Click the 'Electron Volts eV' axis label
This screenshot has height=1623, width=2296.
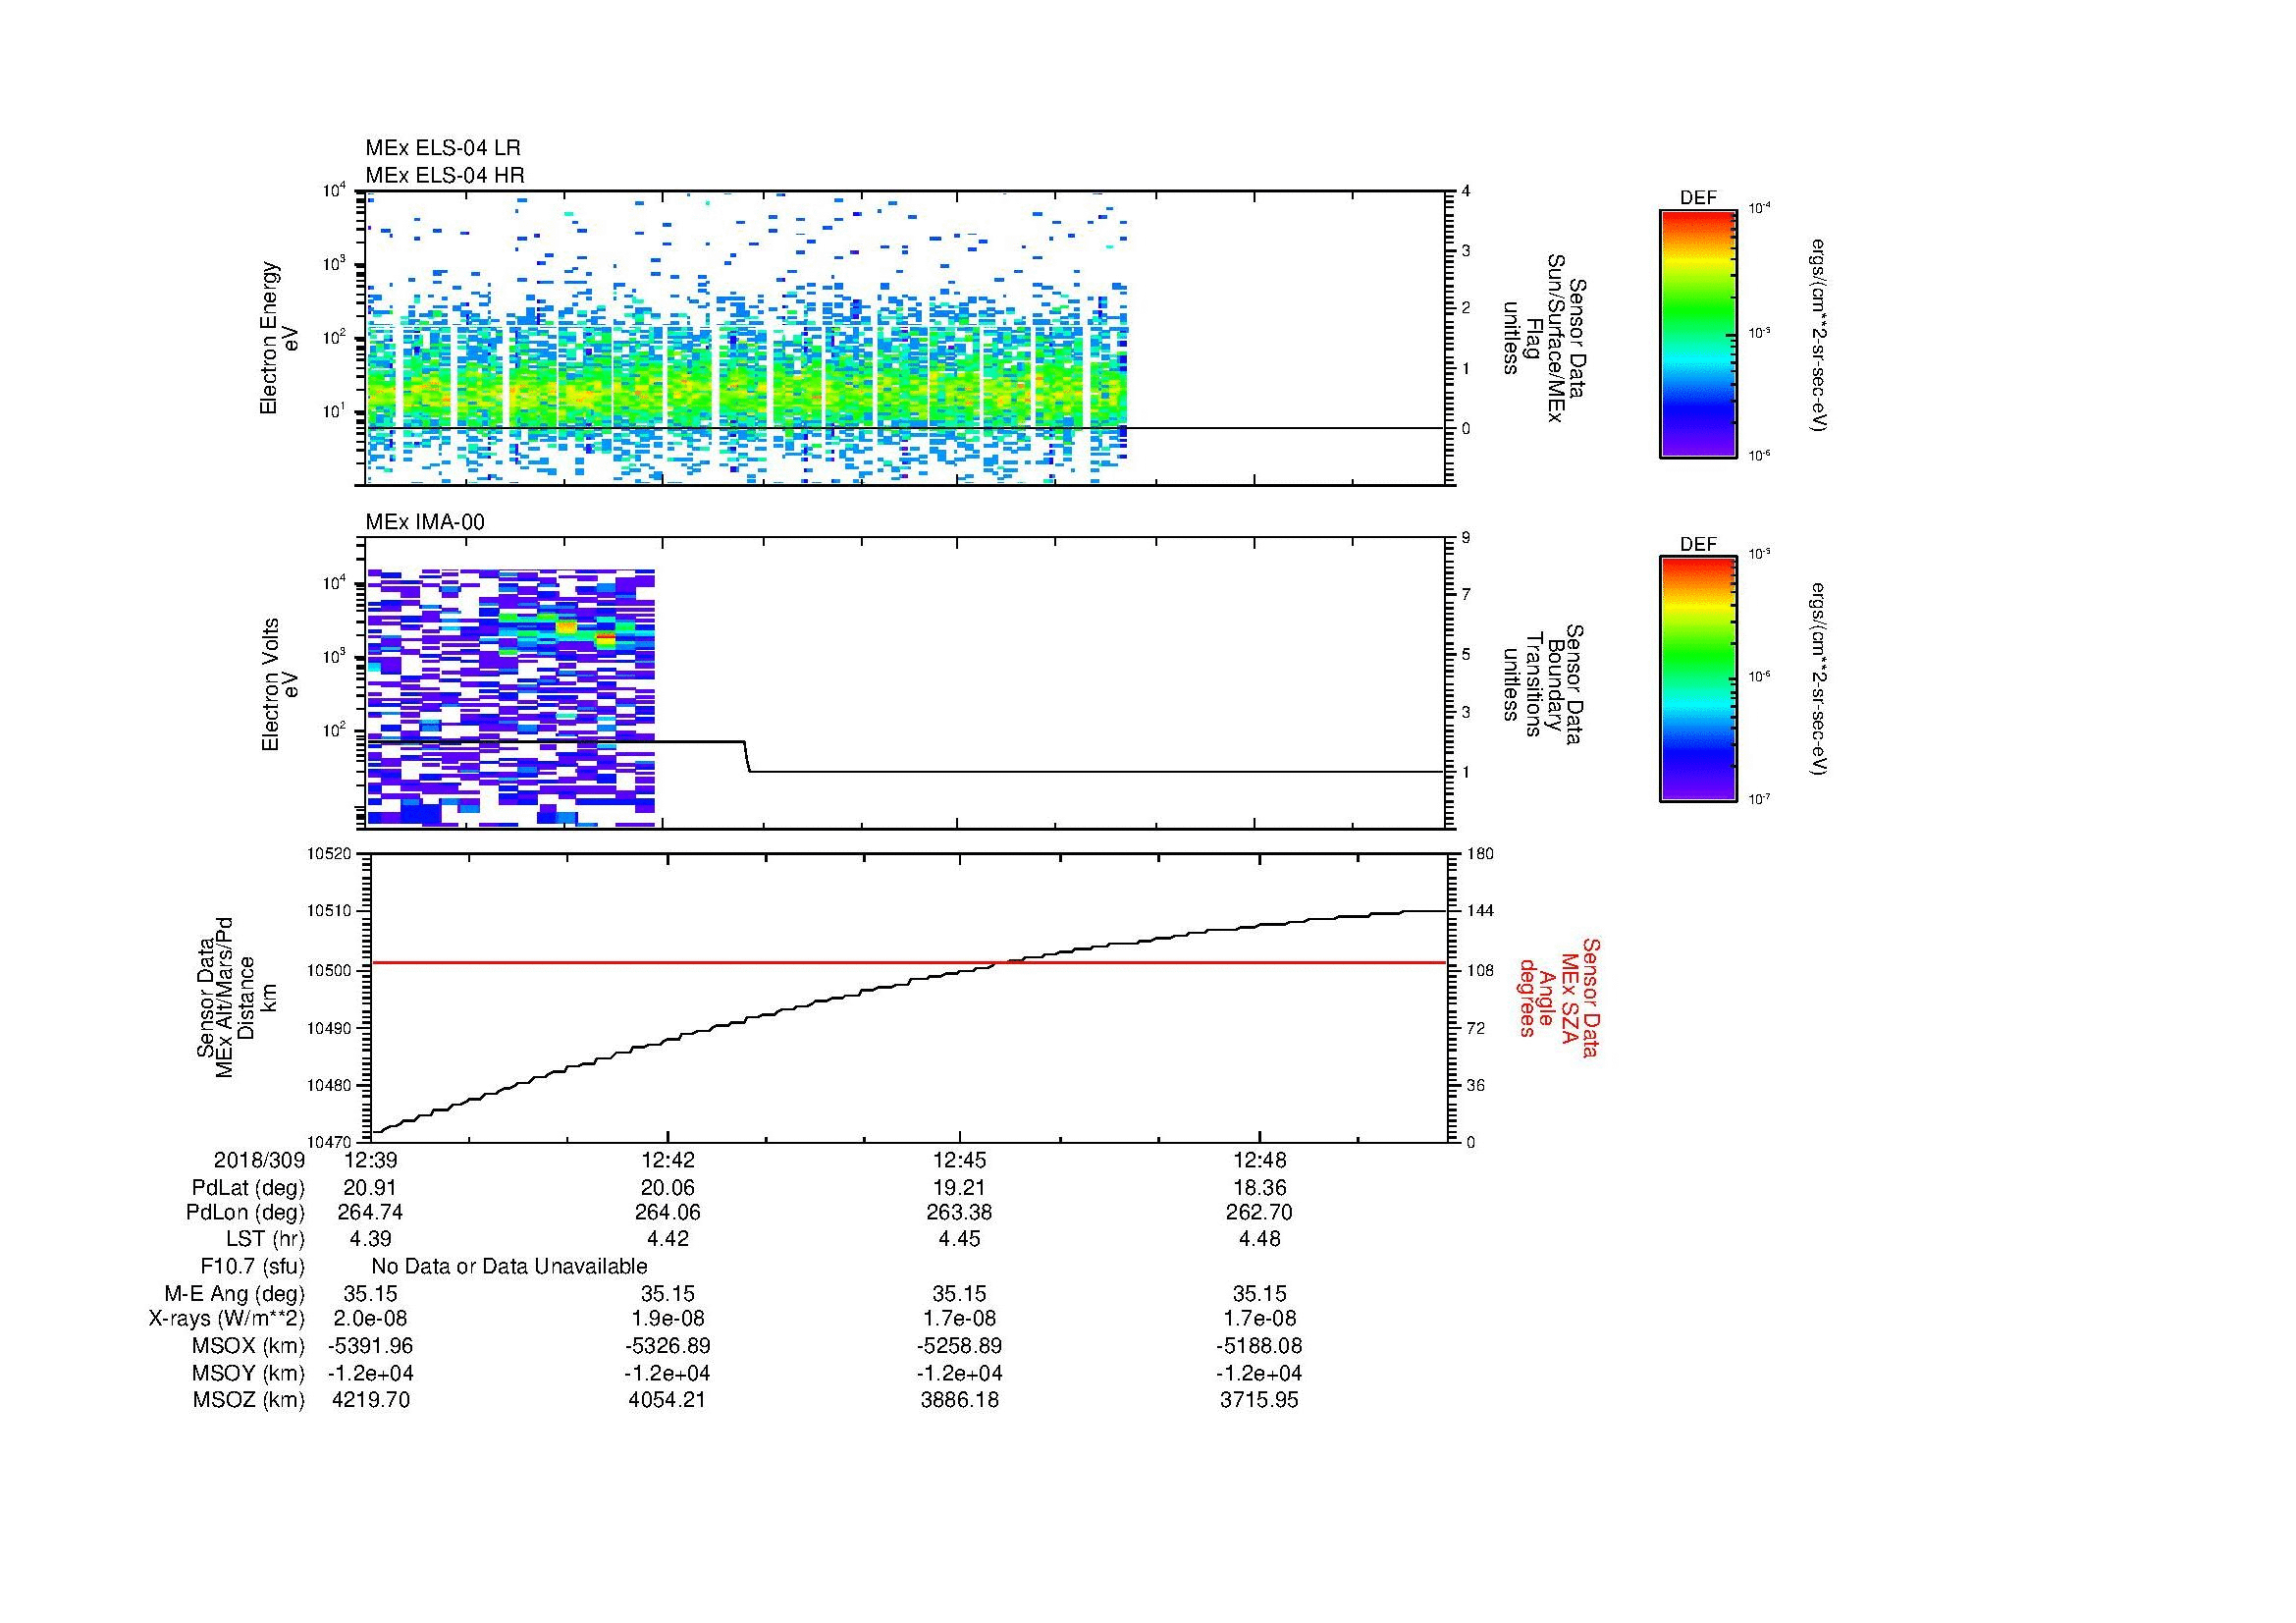(279, 684)
